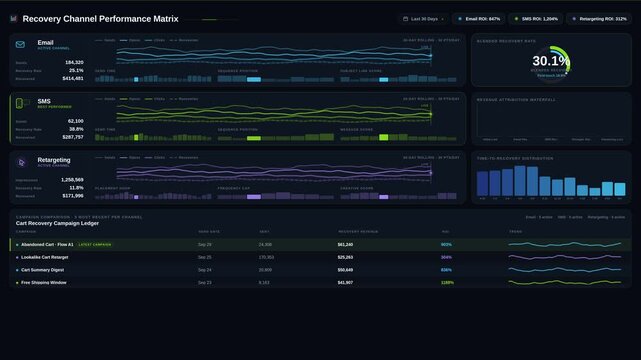This screenshot has height=360, width=641.
Task: Click the calendar icon in date filter
Action: (406, 19)
